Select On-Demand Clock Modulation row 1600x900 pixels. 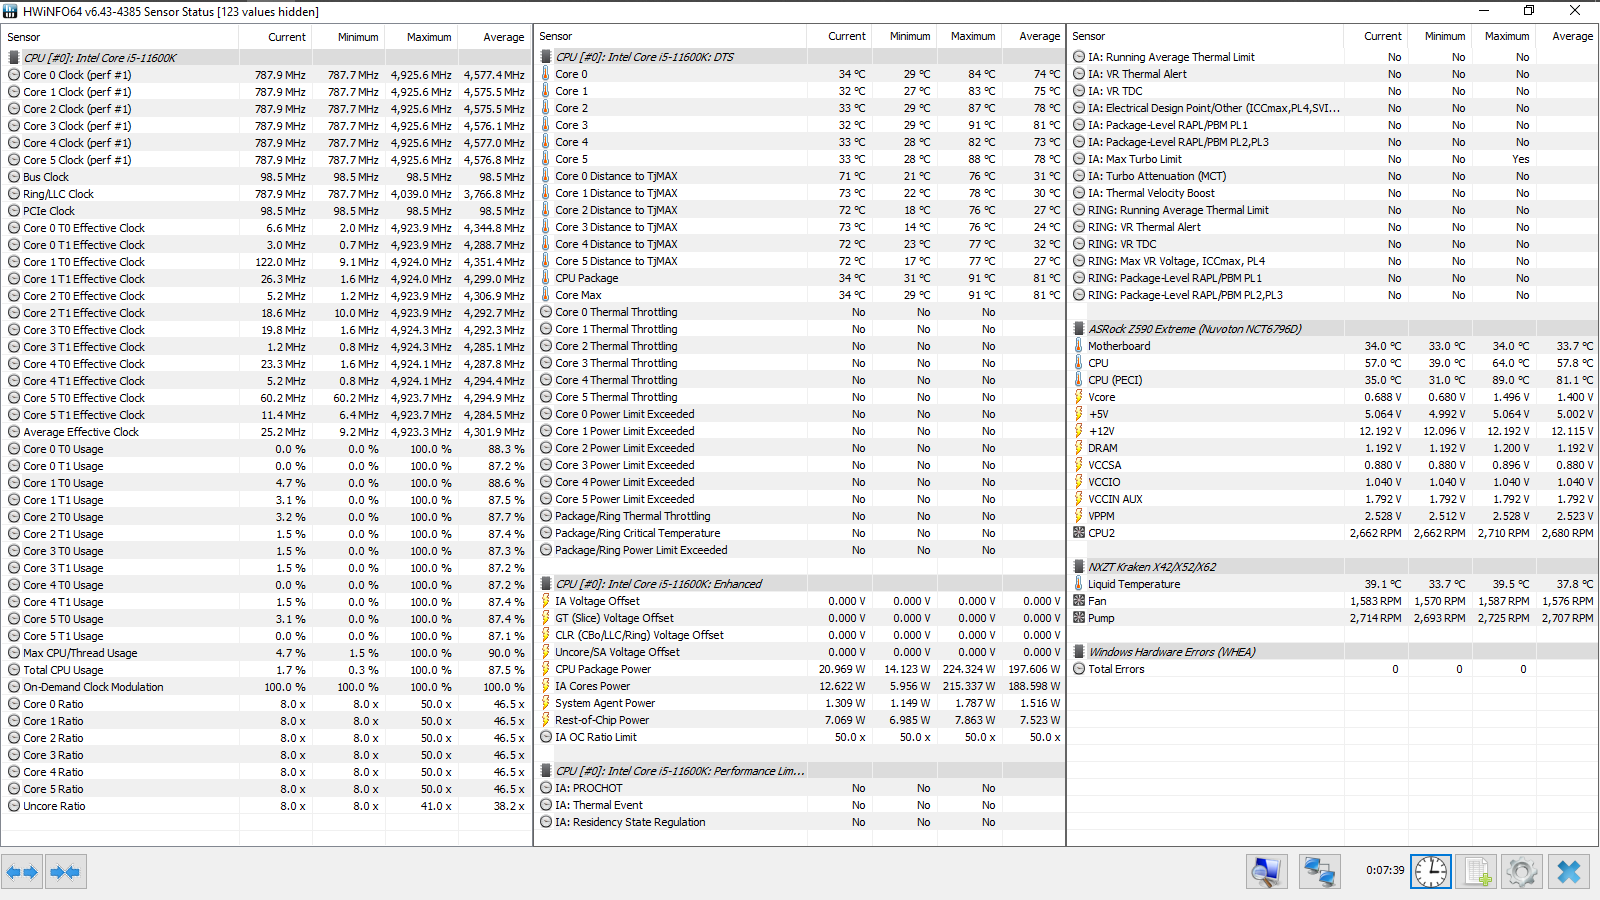point(266,687)
